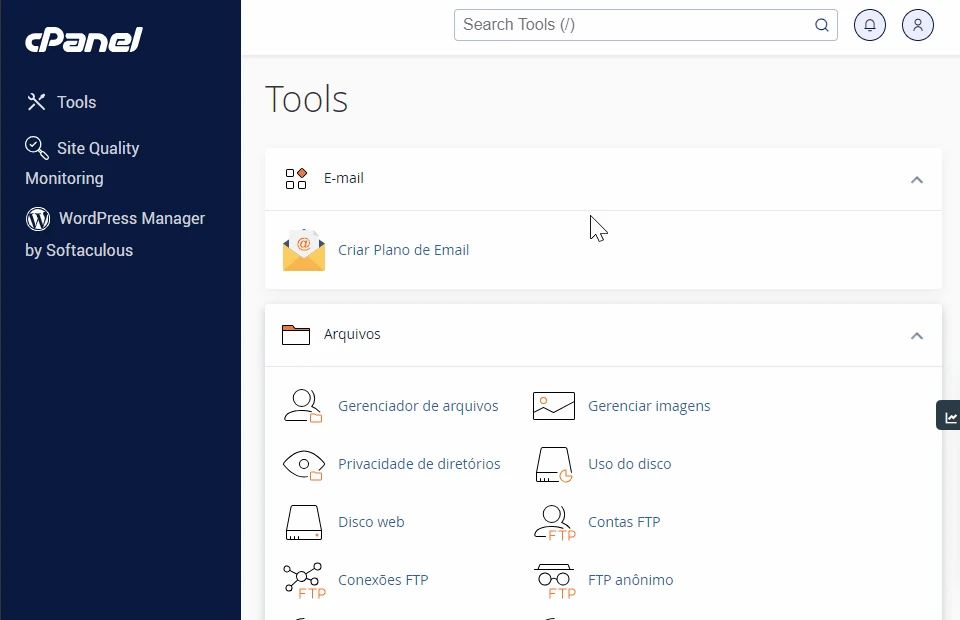Screen dimensions: 960x620
Task: Click the Conexões FTP icon
Action: click(303, 580)
